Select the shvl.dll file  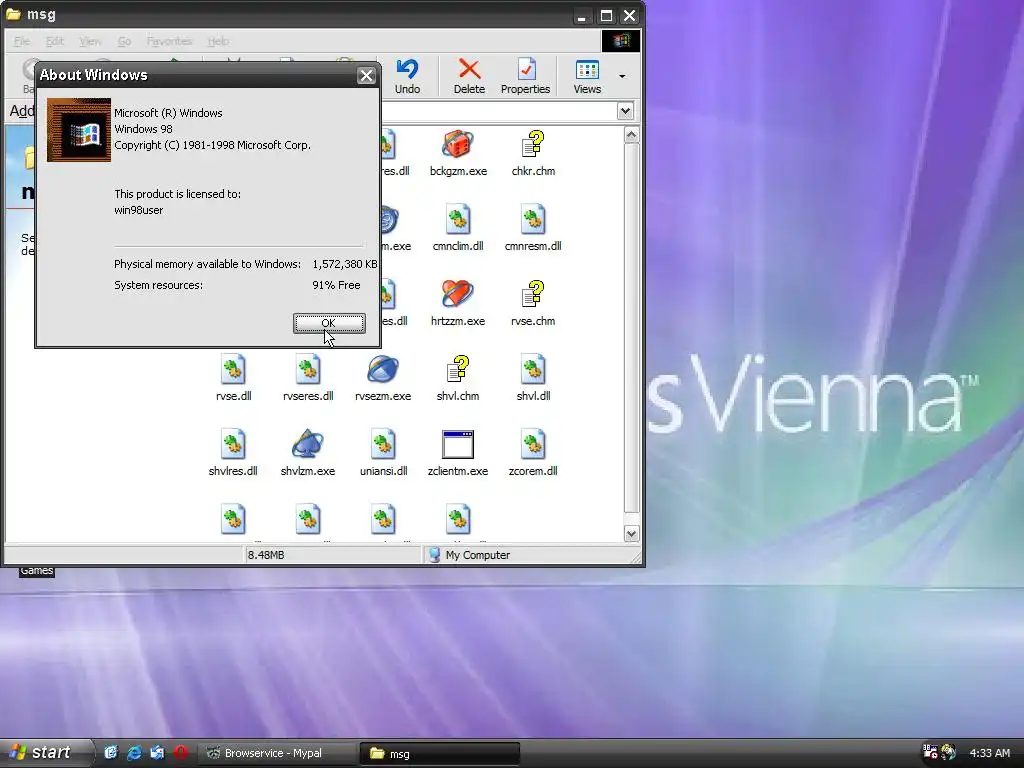pyautogui.click(x=533, y=378)
